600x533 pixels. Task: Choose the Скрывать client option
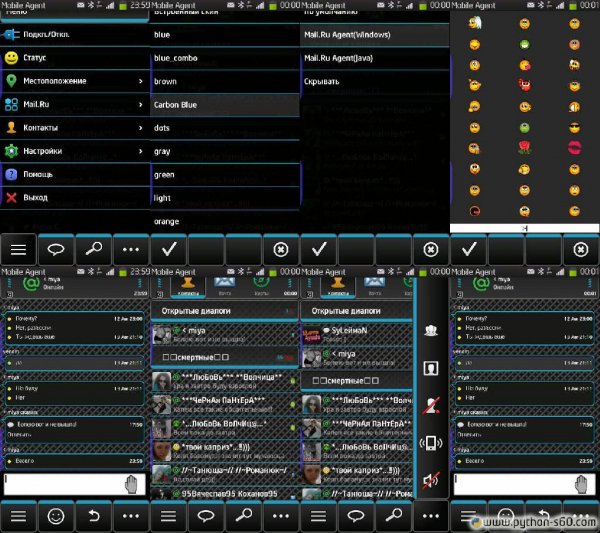(375, 81)
